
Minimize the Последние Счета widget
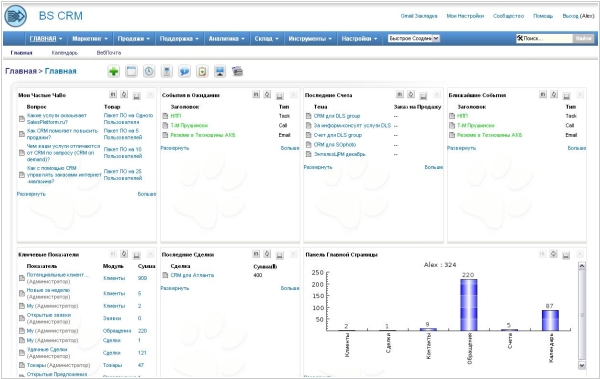coord(423,95)
